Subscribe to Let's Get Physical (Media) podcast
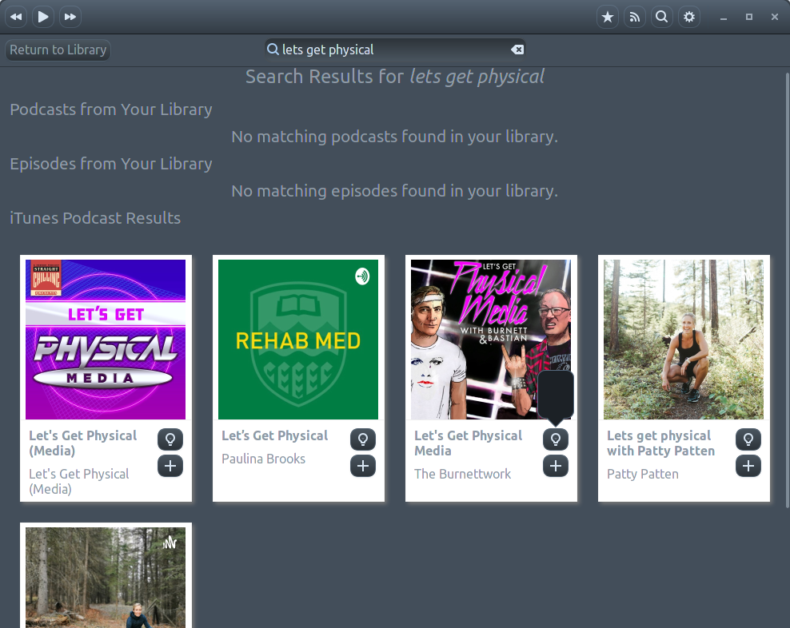The image size is (790, 628). pyautogui.click(x=170, y=466)
